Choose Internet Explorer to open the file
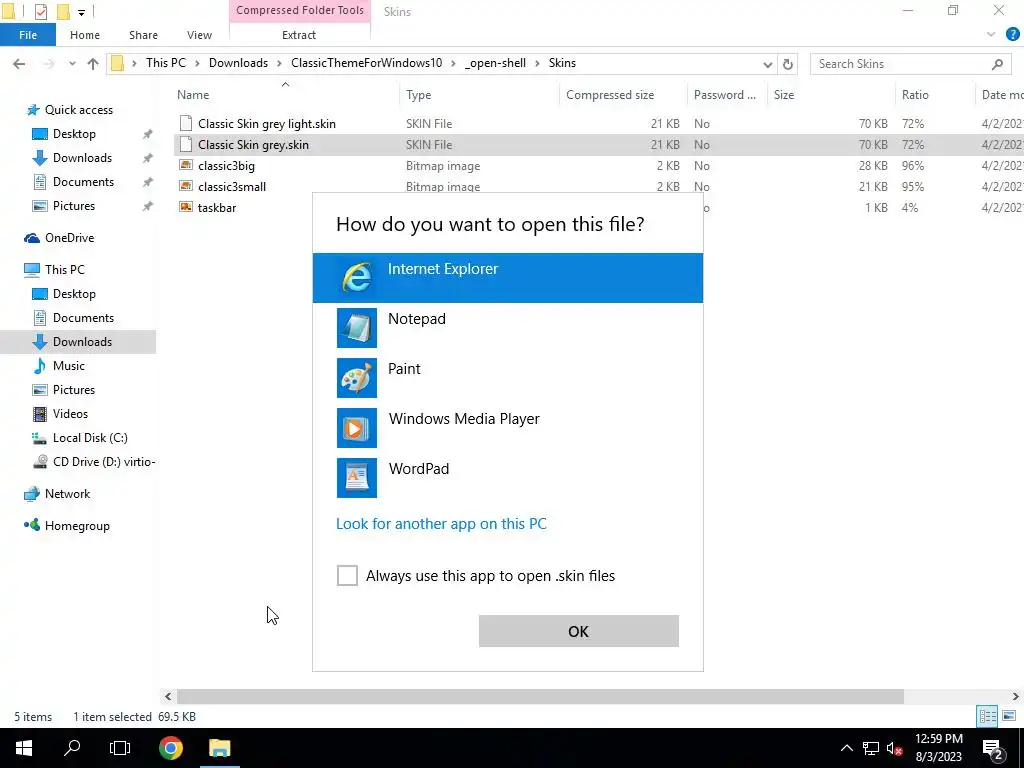Viewport: 1024px width, 768px height. 507,278
